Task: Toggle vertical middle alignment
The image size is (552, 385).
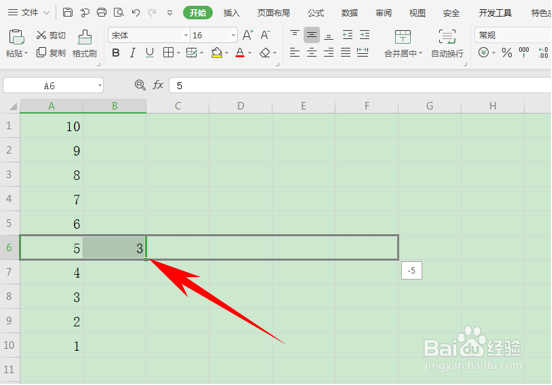Action: click(x=312, y=34)
